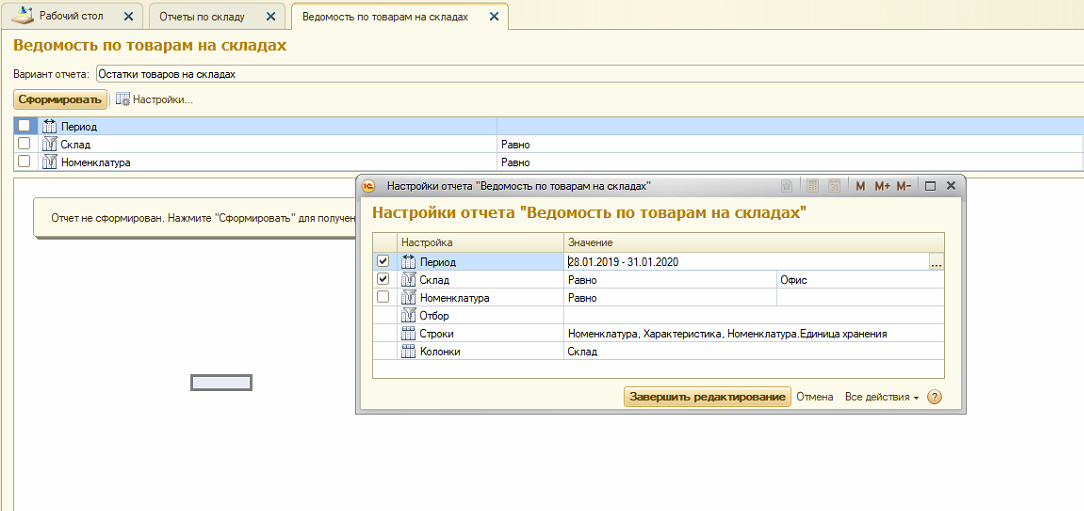Click Строки rows icon in dialog

point(408,333)
